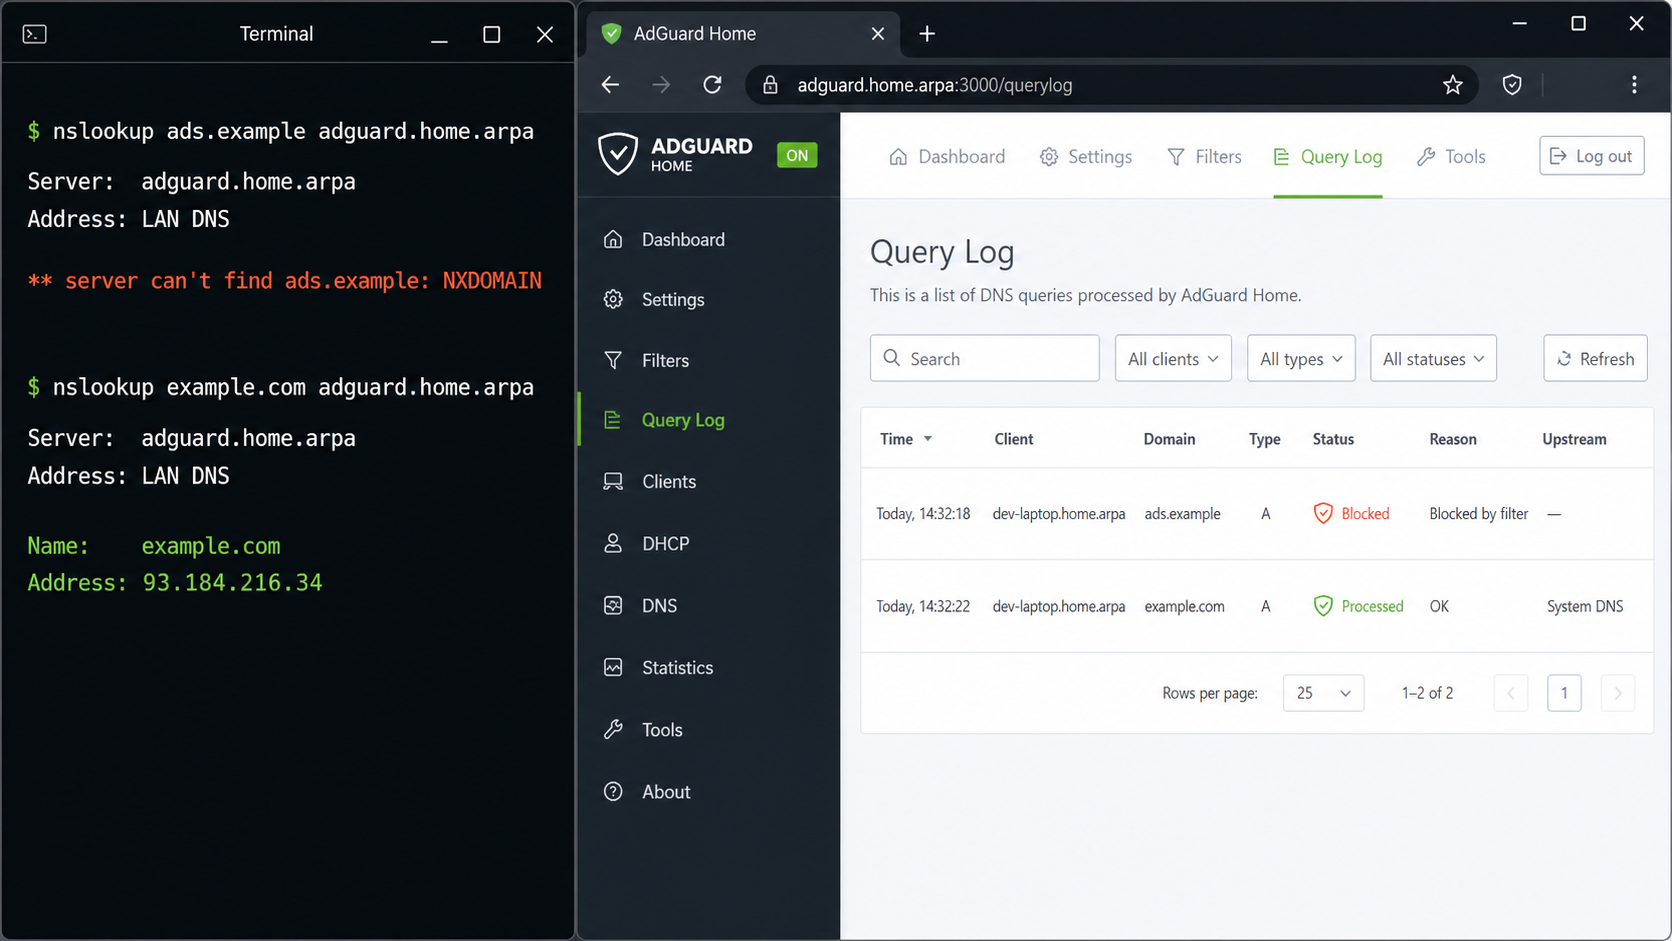Screen dimensions: 1672x941
Task: Click the person icon beside DHCP
Action: click(x=613, y=543)
